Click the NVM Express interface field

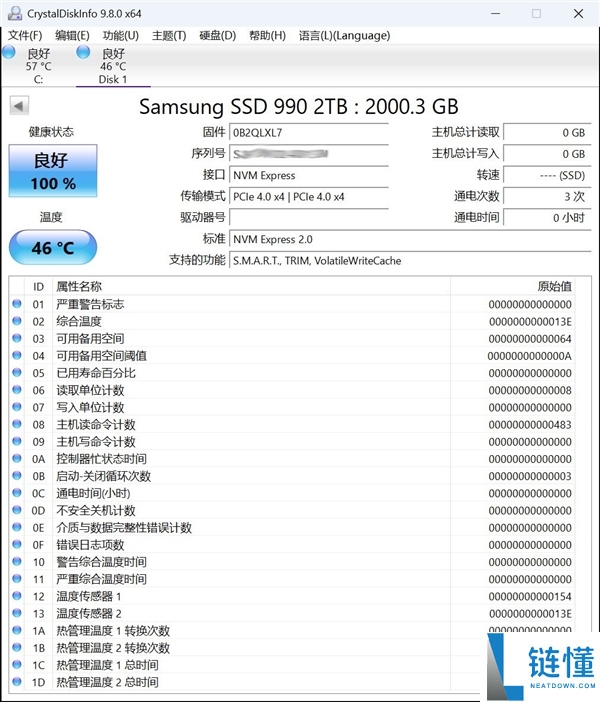(309, 176)
